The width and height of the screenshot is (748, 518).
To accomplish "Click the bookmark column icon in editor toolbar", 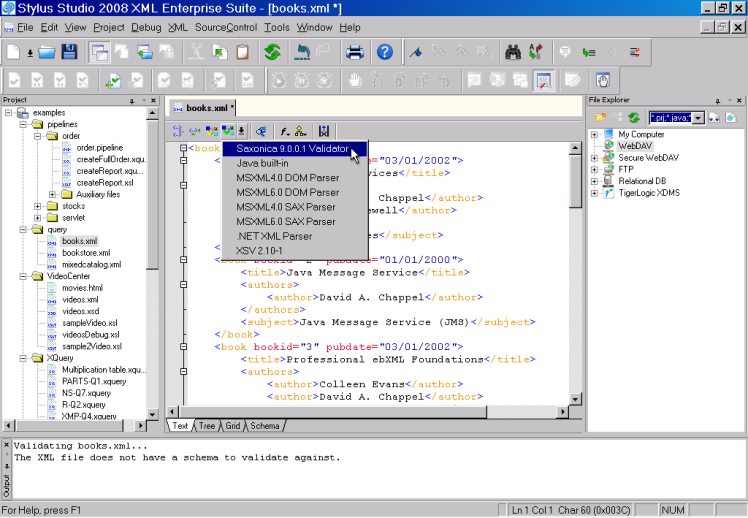I will pyautogui.click(x=324, y=131).
